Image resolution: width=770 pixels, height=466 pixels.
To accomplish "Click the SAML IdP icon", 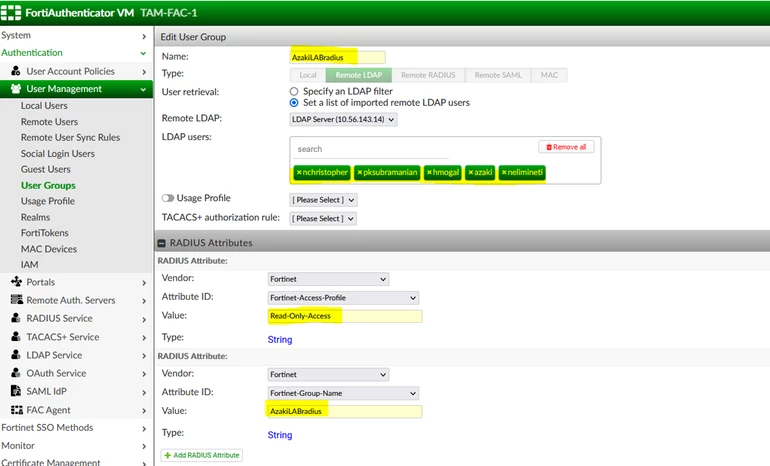I will 16,391.
